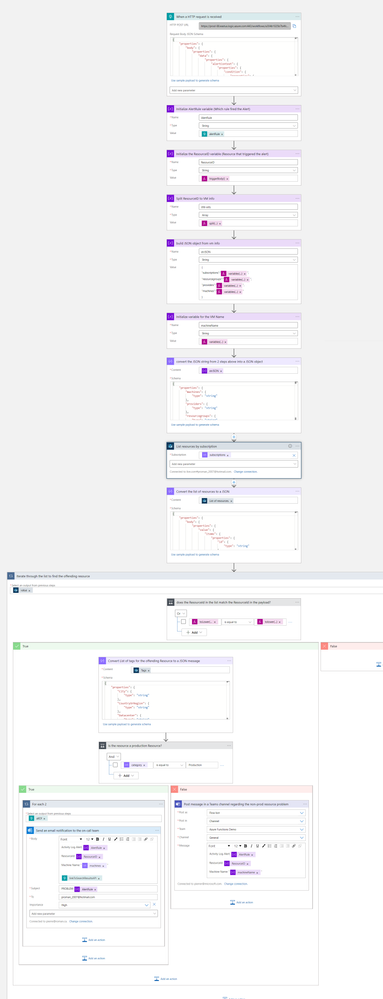The height and width of the screenshot is (999, 383).
Task: Open 'is equal to' operator dropdown for category
Action: pyautogui.click(x=168, y=765)
